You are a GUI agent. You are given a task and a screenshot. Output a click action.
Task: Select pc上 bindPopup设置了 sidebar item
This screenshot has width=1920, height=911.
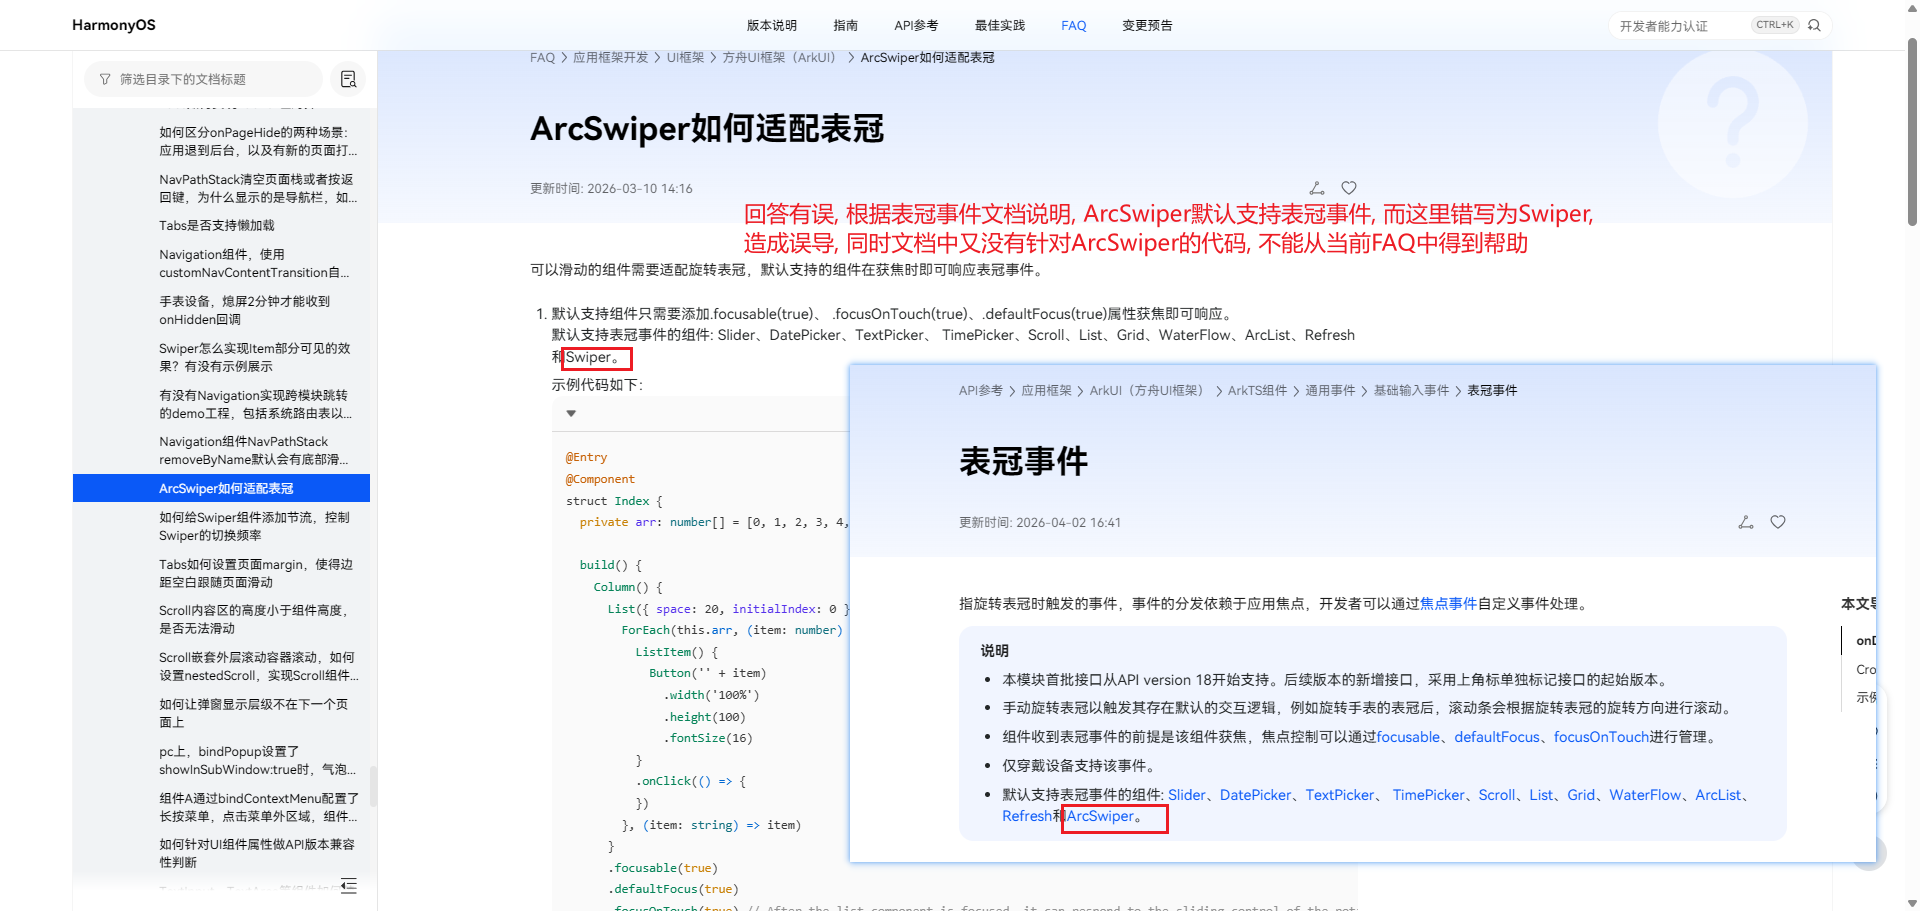[x=257, y=760]
